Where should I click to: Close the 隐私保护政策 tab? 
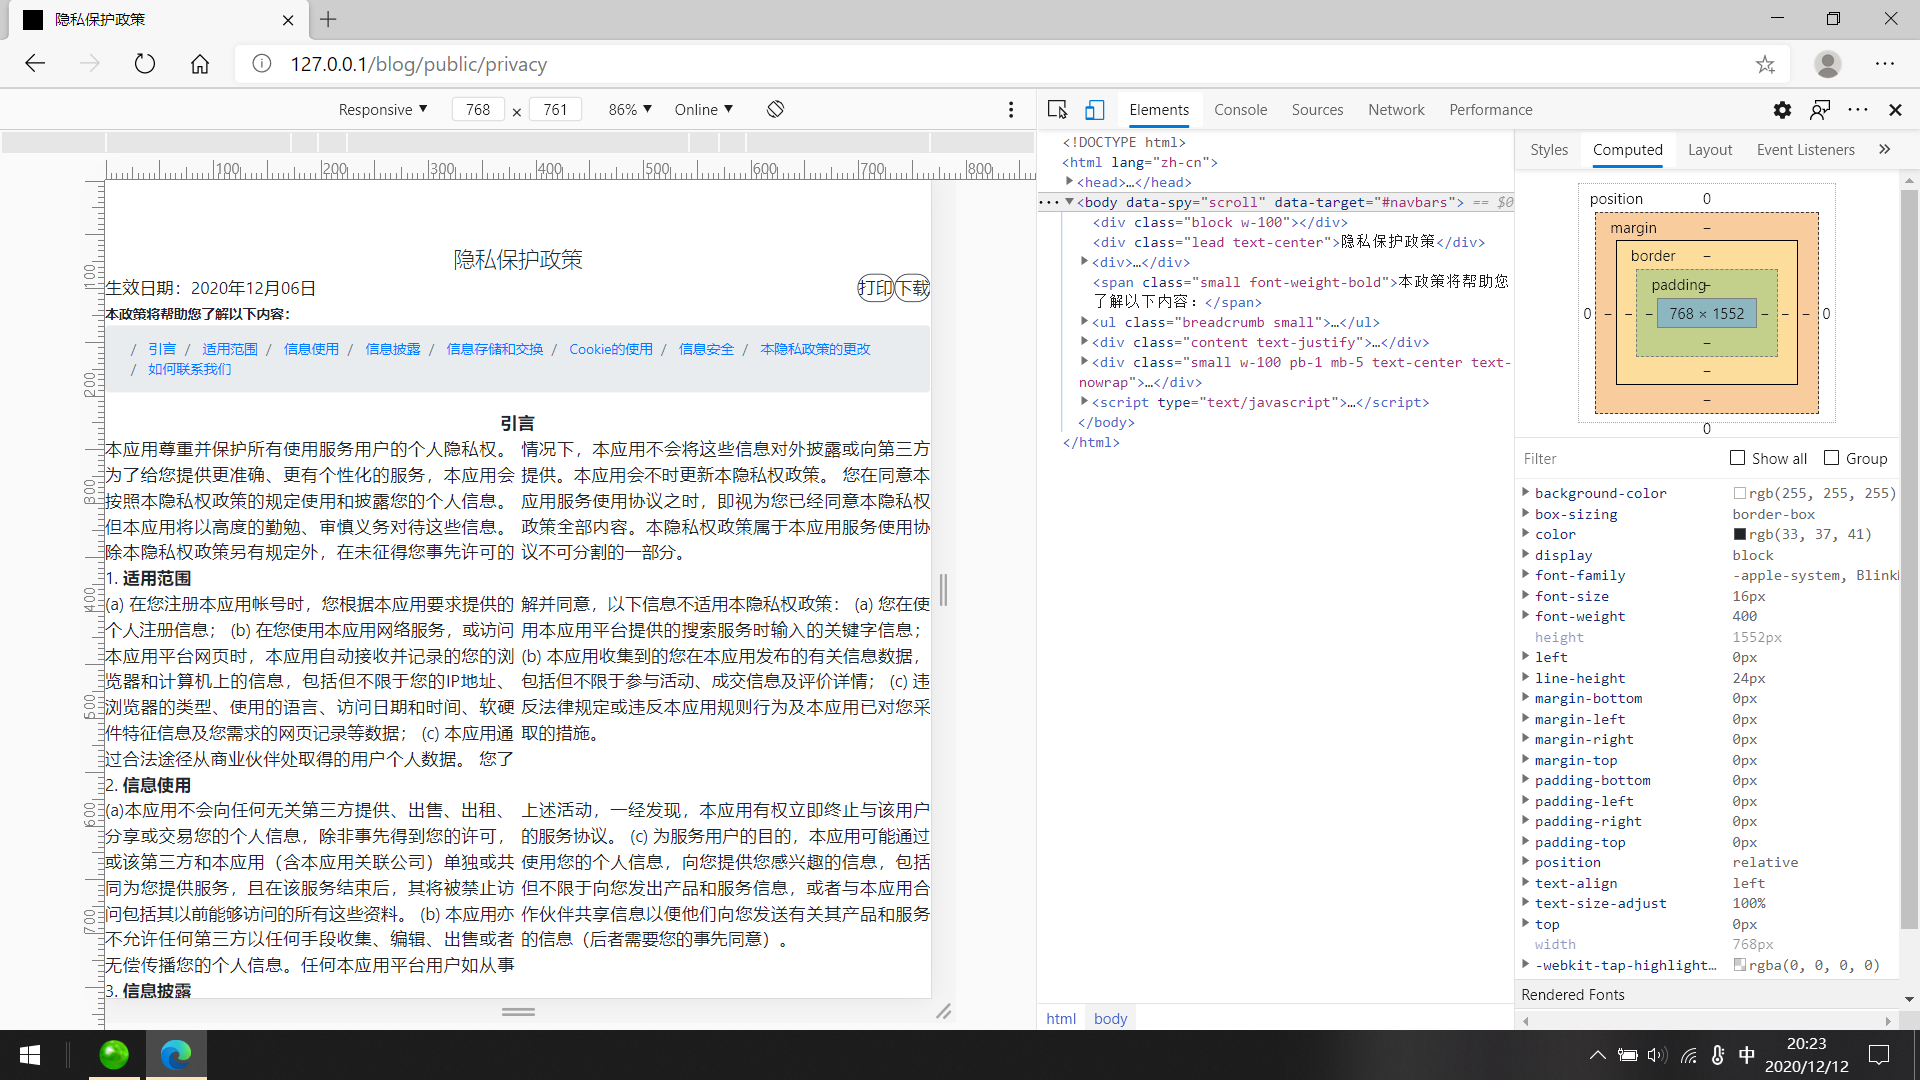pyautogui.click(x=288, y=20)
